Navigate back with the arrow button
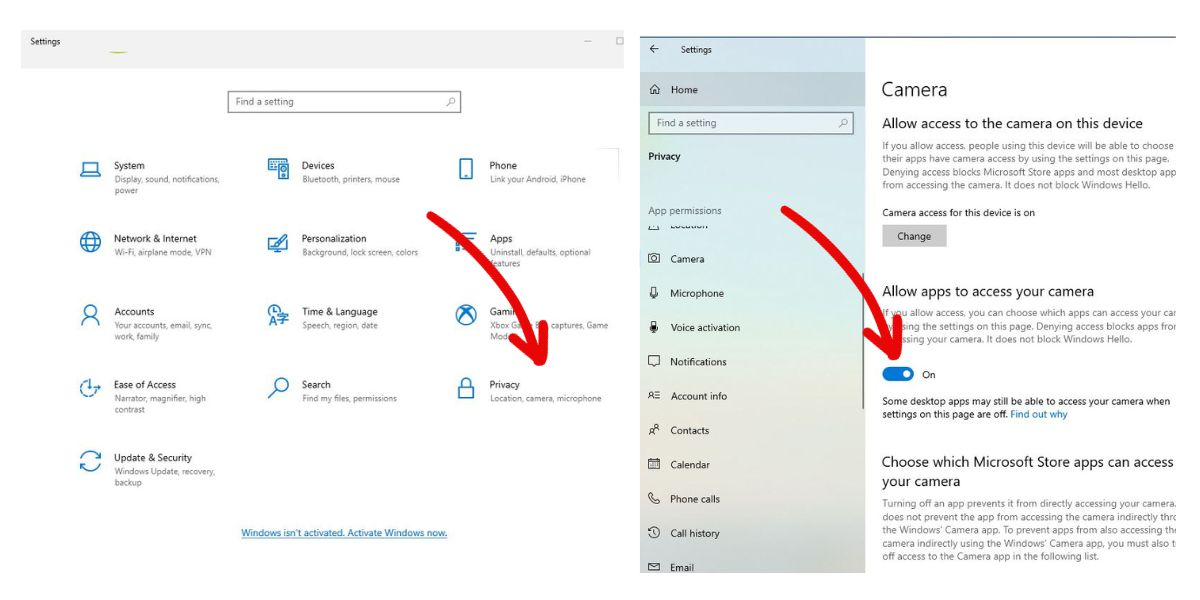Viewport: 1200px width, 600px height. (655, 49)
